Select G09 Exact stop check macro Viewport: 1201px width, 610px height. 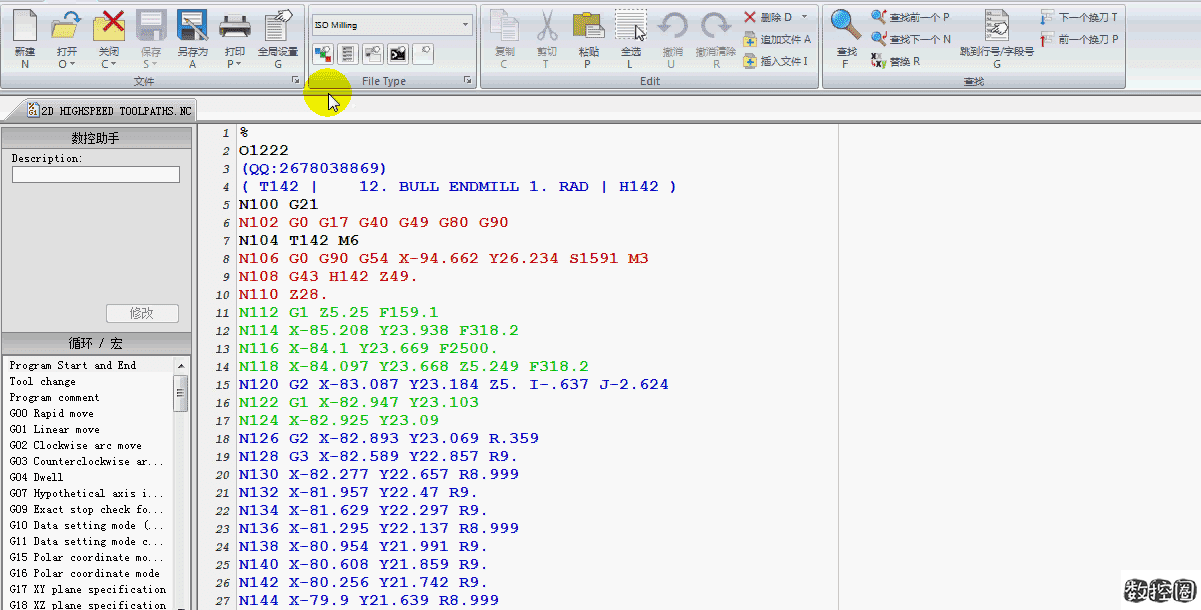pyautogui.click(x=86, y=509)
